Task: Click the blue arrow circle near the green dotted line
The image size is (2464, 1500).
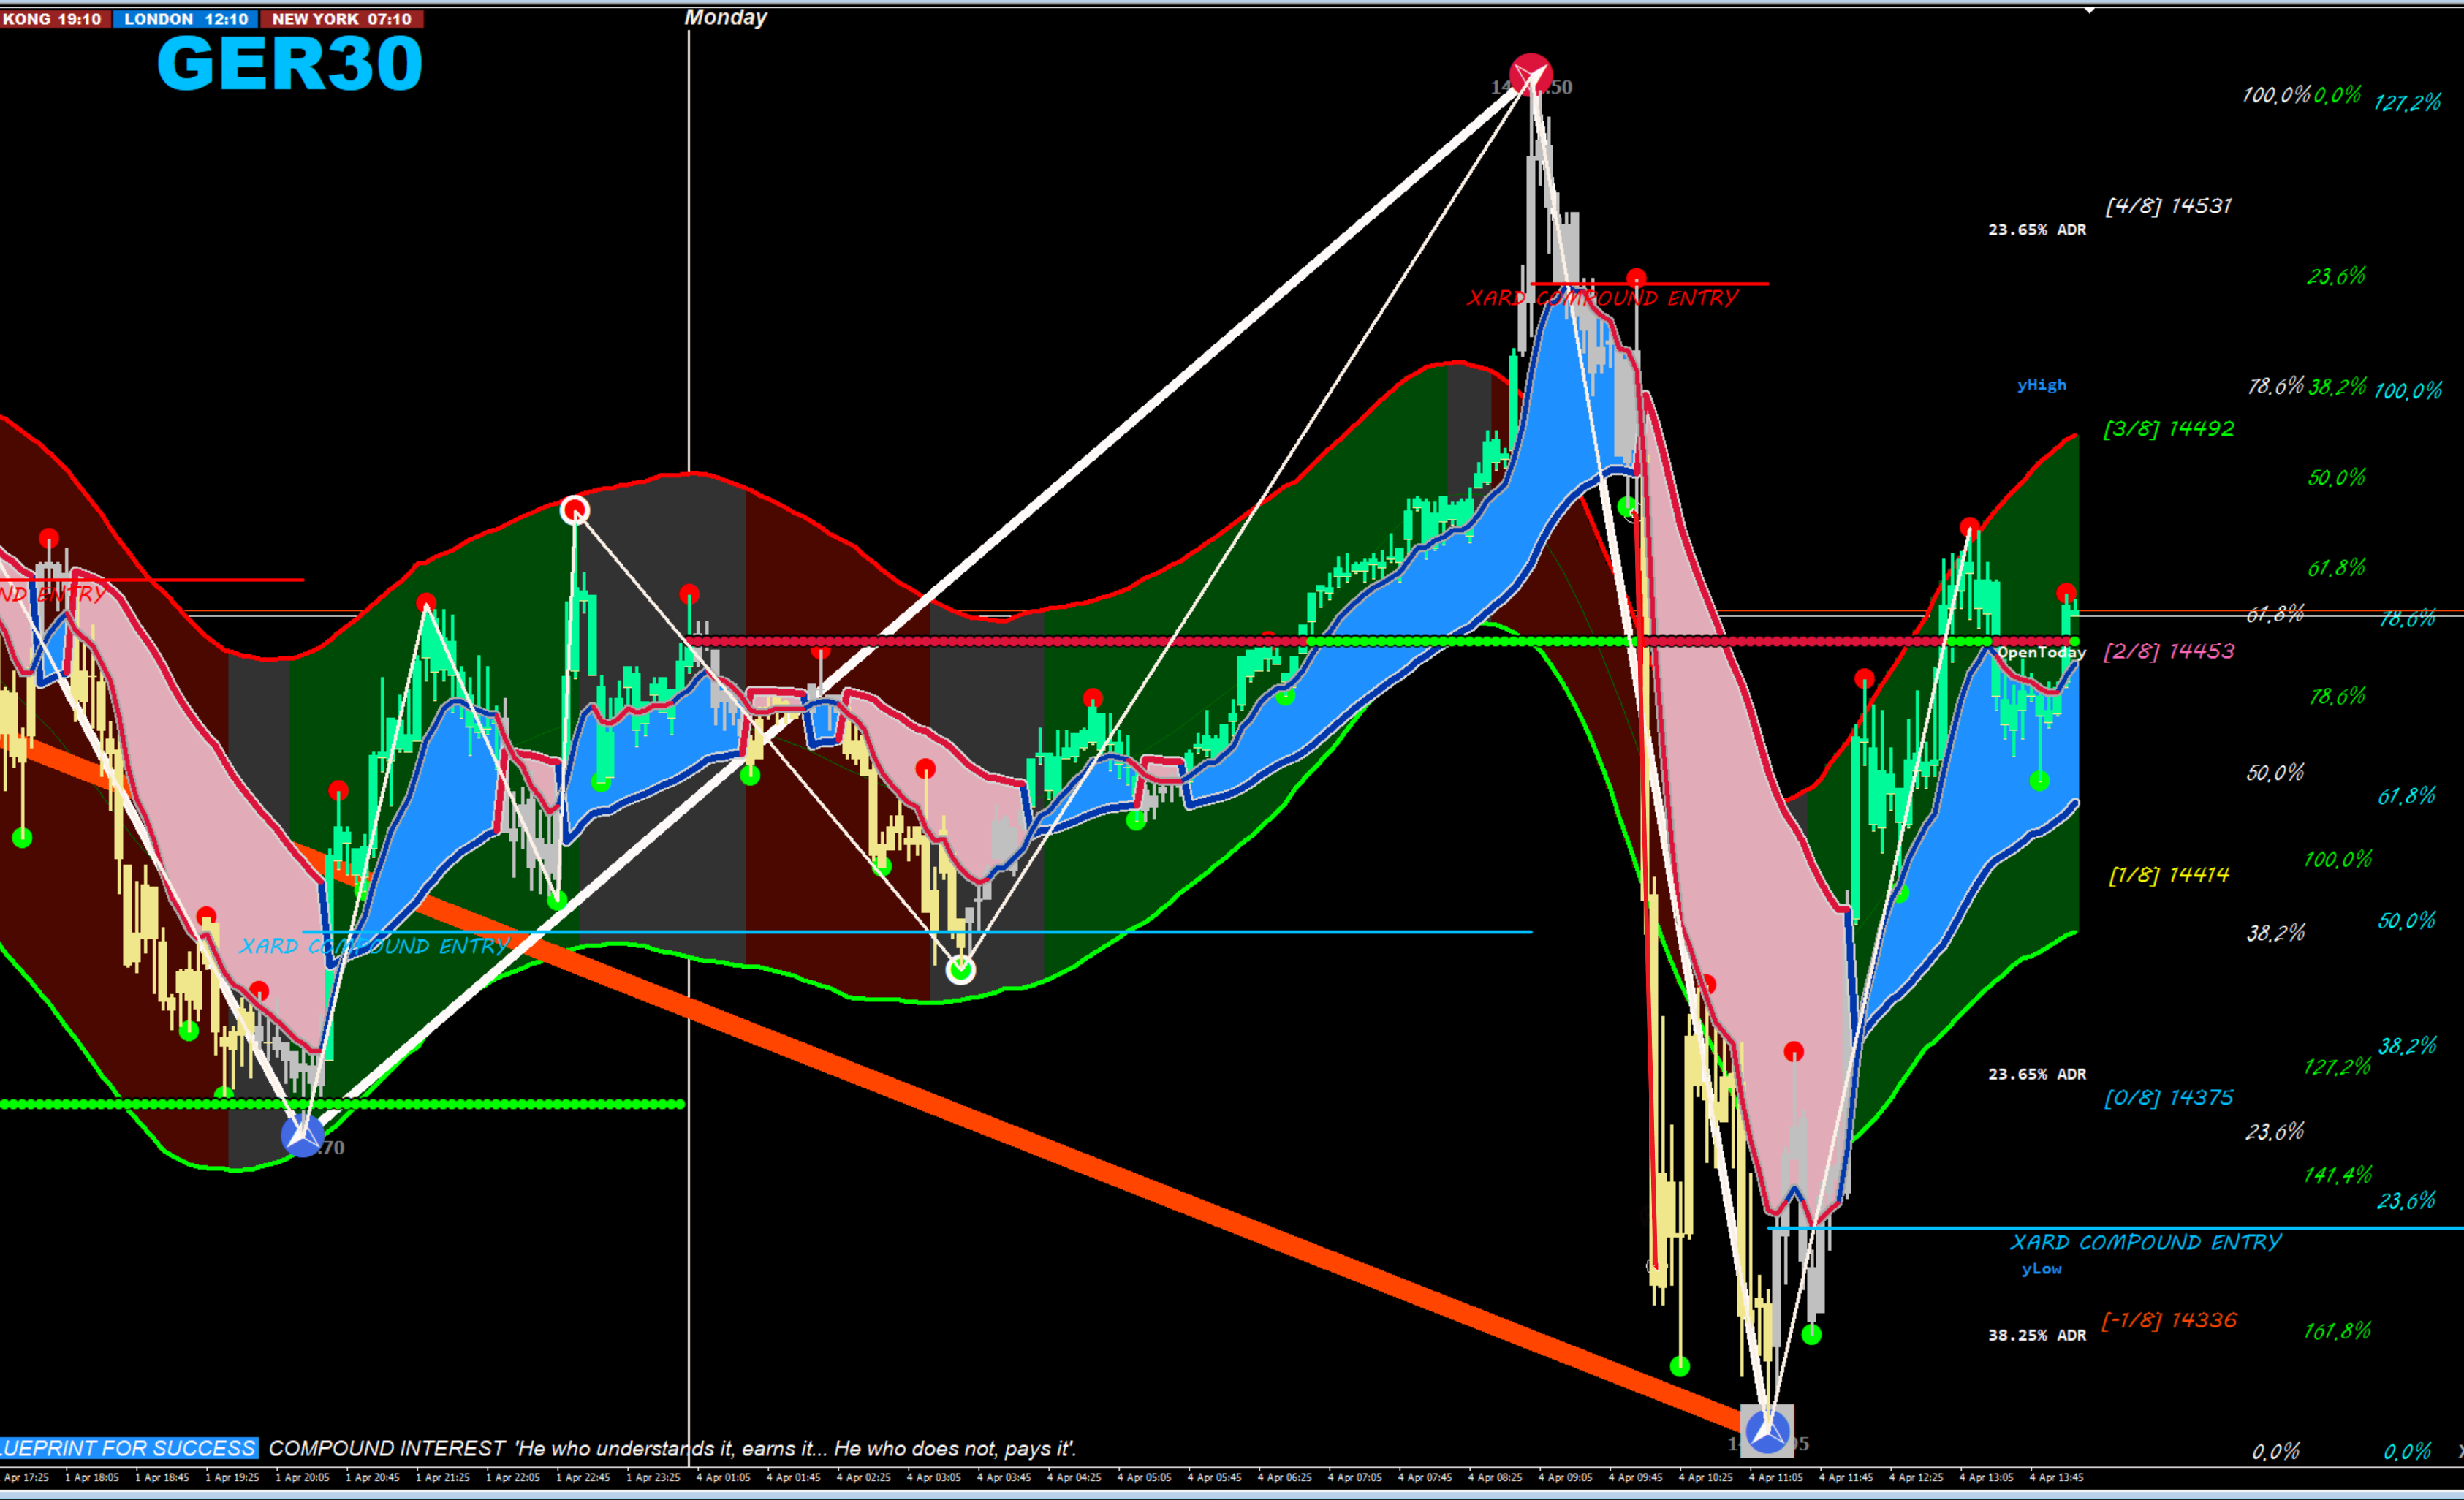Action: (x=302, y=1136)
